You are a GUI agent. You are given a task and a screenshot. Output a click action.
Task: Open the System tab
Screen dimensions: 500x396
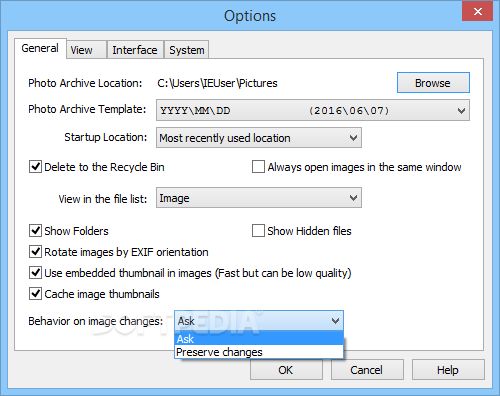pyautogui.click(x=187, y=50)
